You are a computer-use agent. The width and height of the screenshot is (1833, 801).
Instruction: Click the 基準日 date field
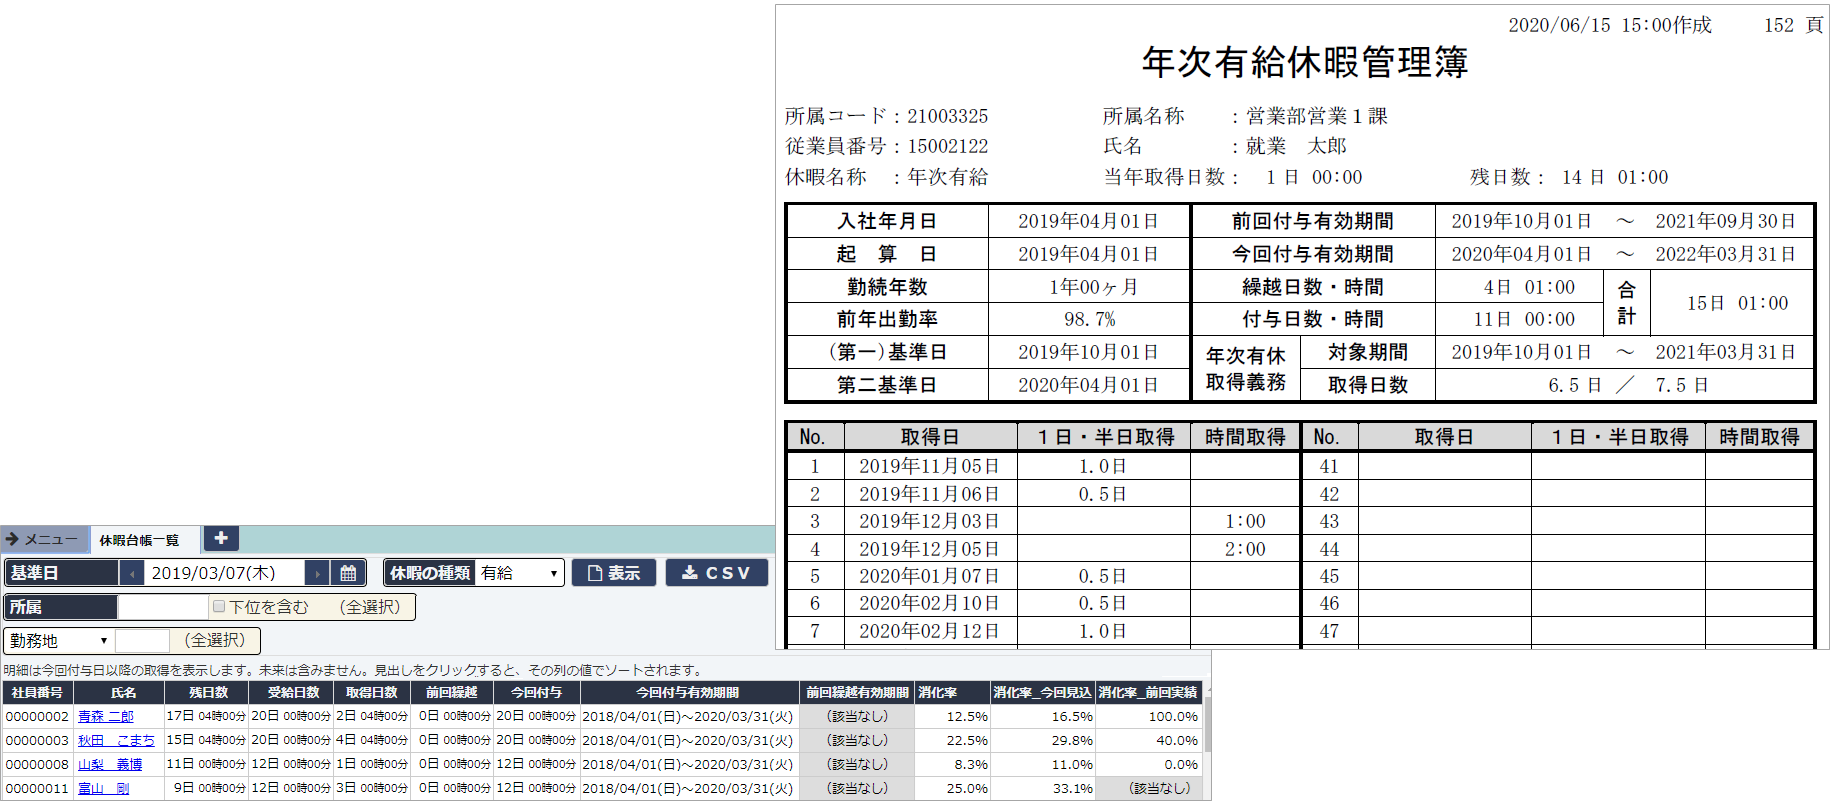point(225,573)
